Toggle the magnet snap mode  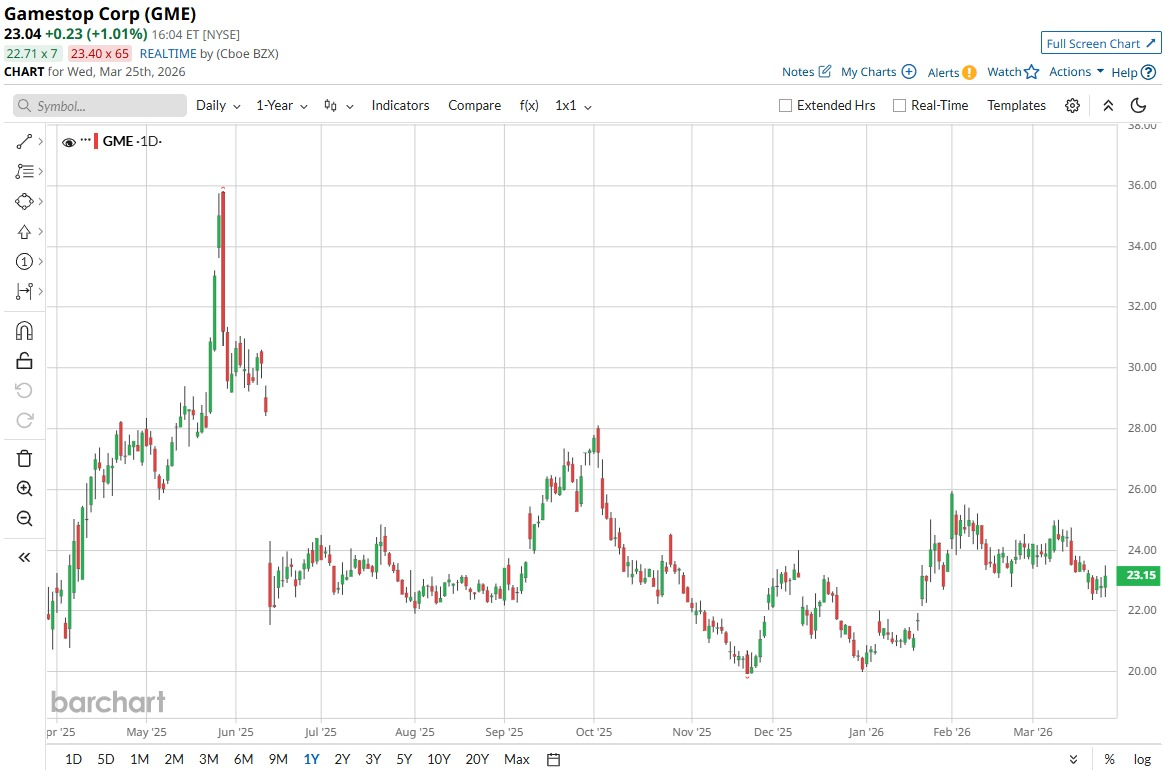(24, 331)
